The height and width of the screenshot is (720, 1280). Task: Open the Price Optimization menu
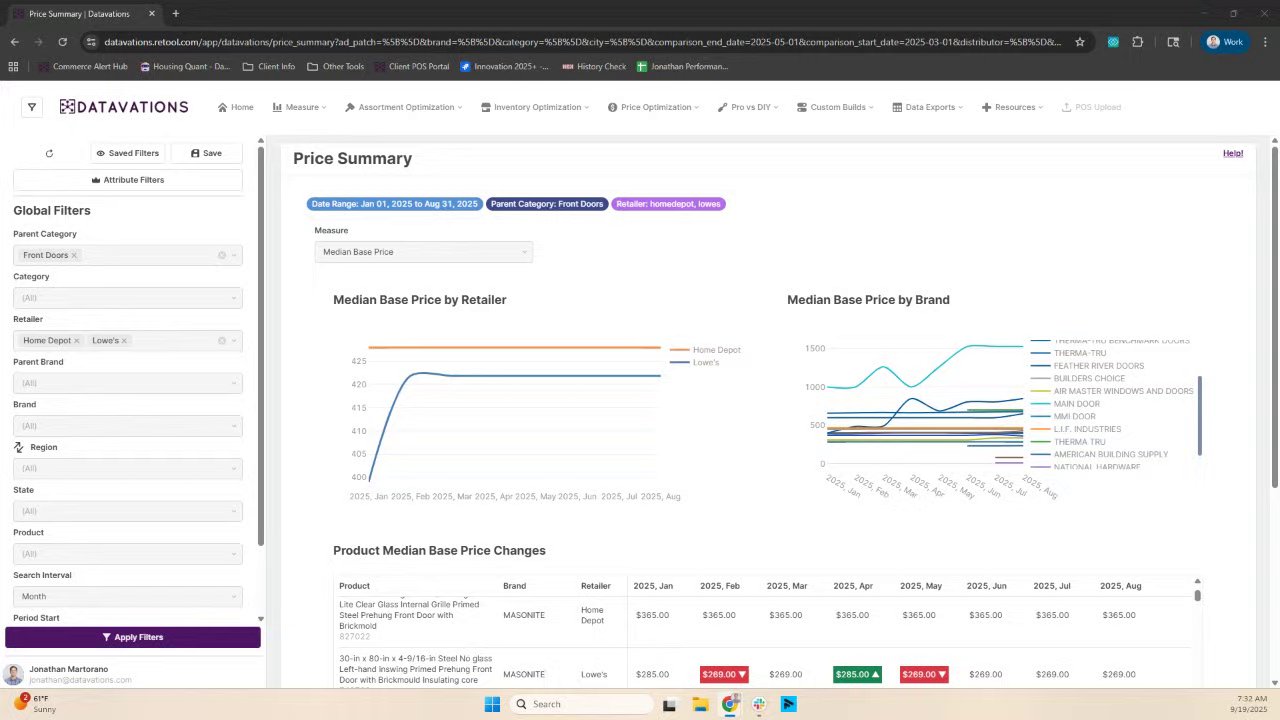655,107
